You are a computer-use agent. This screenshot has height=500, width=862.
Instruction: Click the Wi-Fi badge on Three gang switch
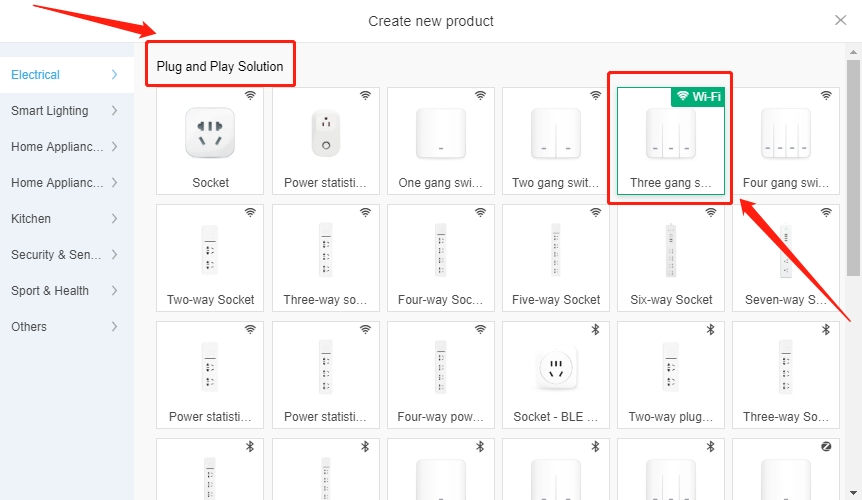click(698, 97)
